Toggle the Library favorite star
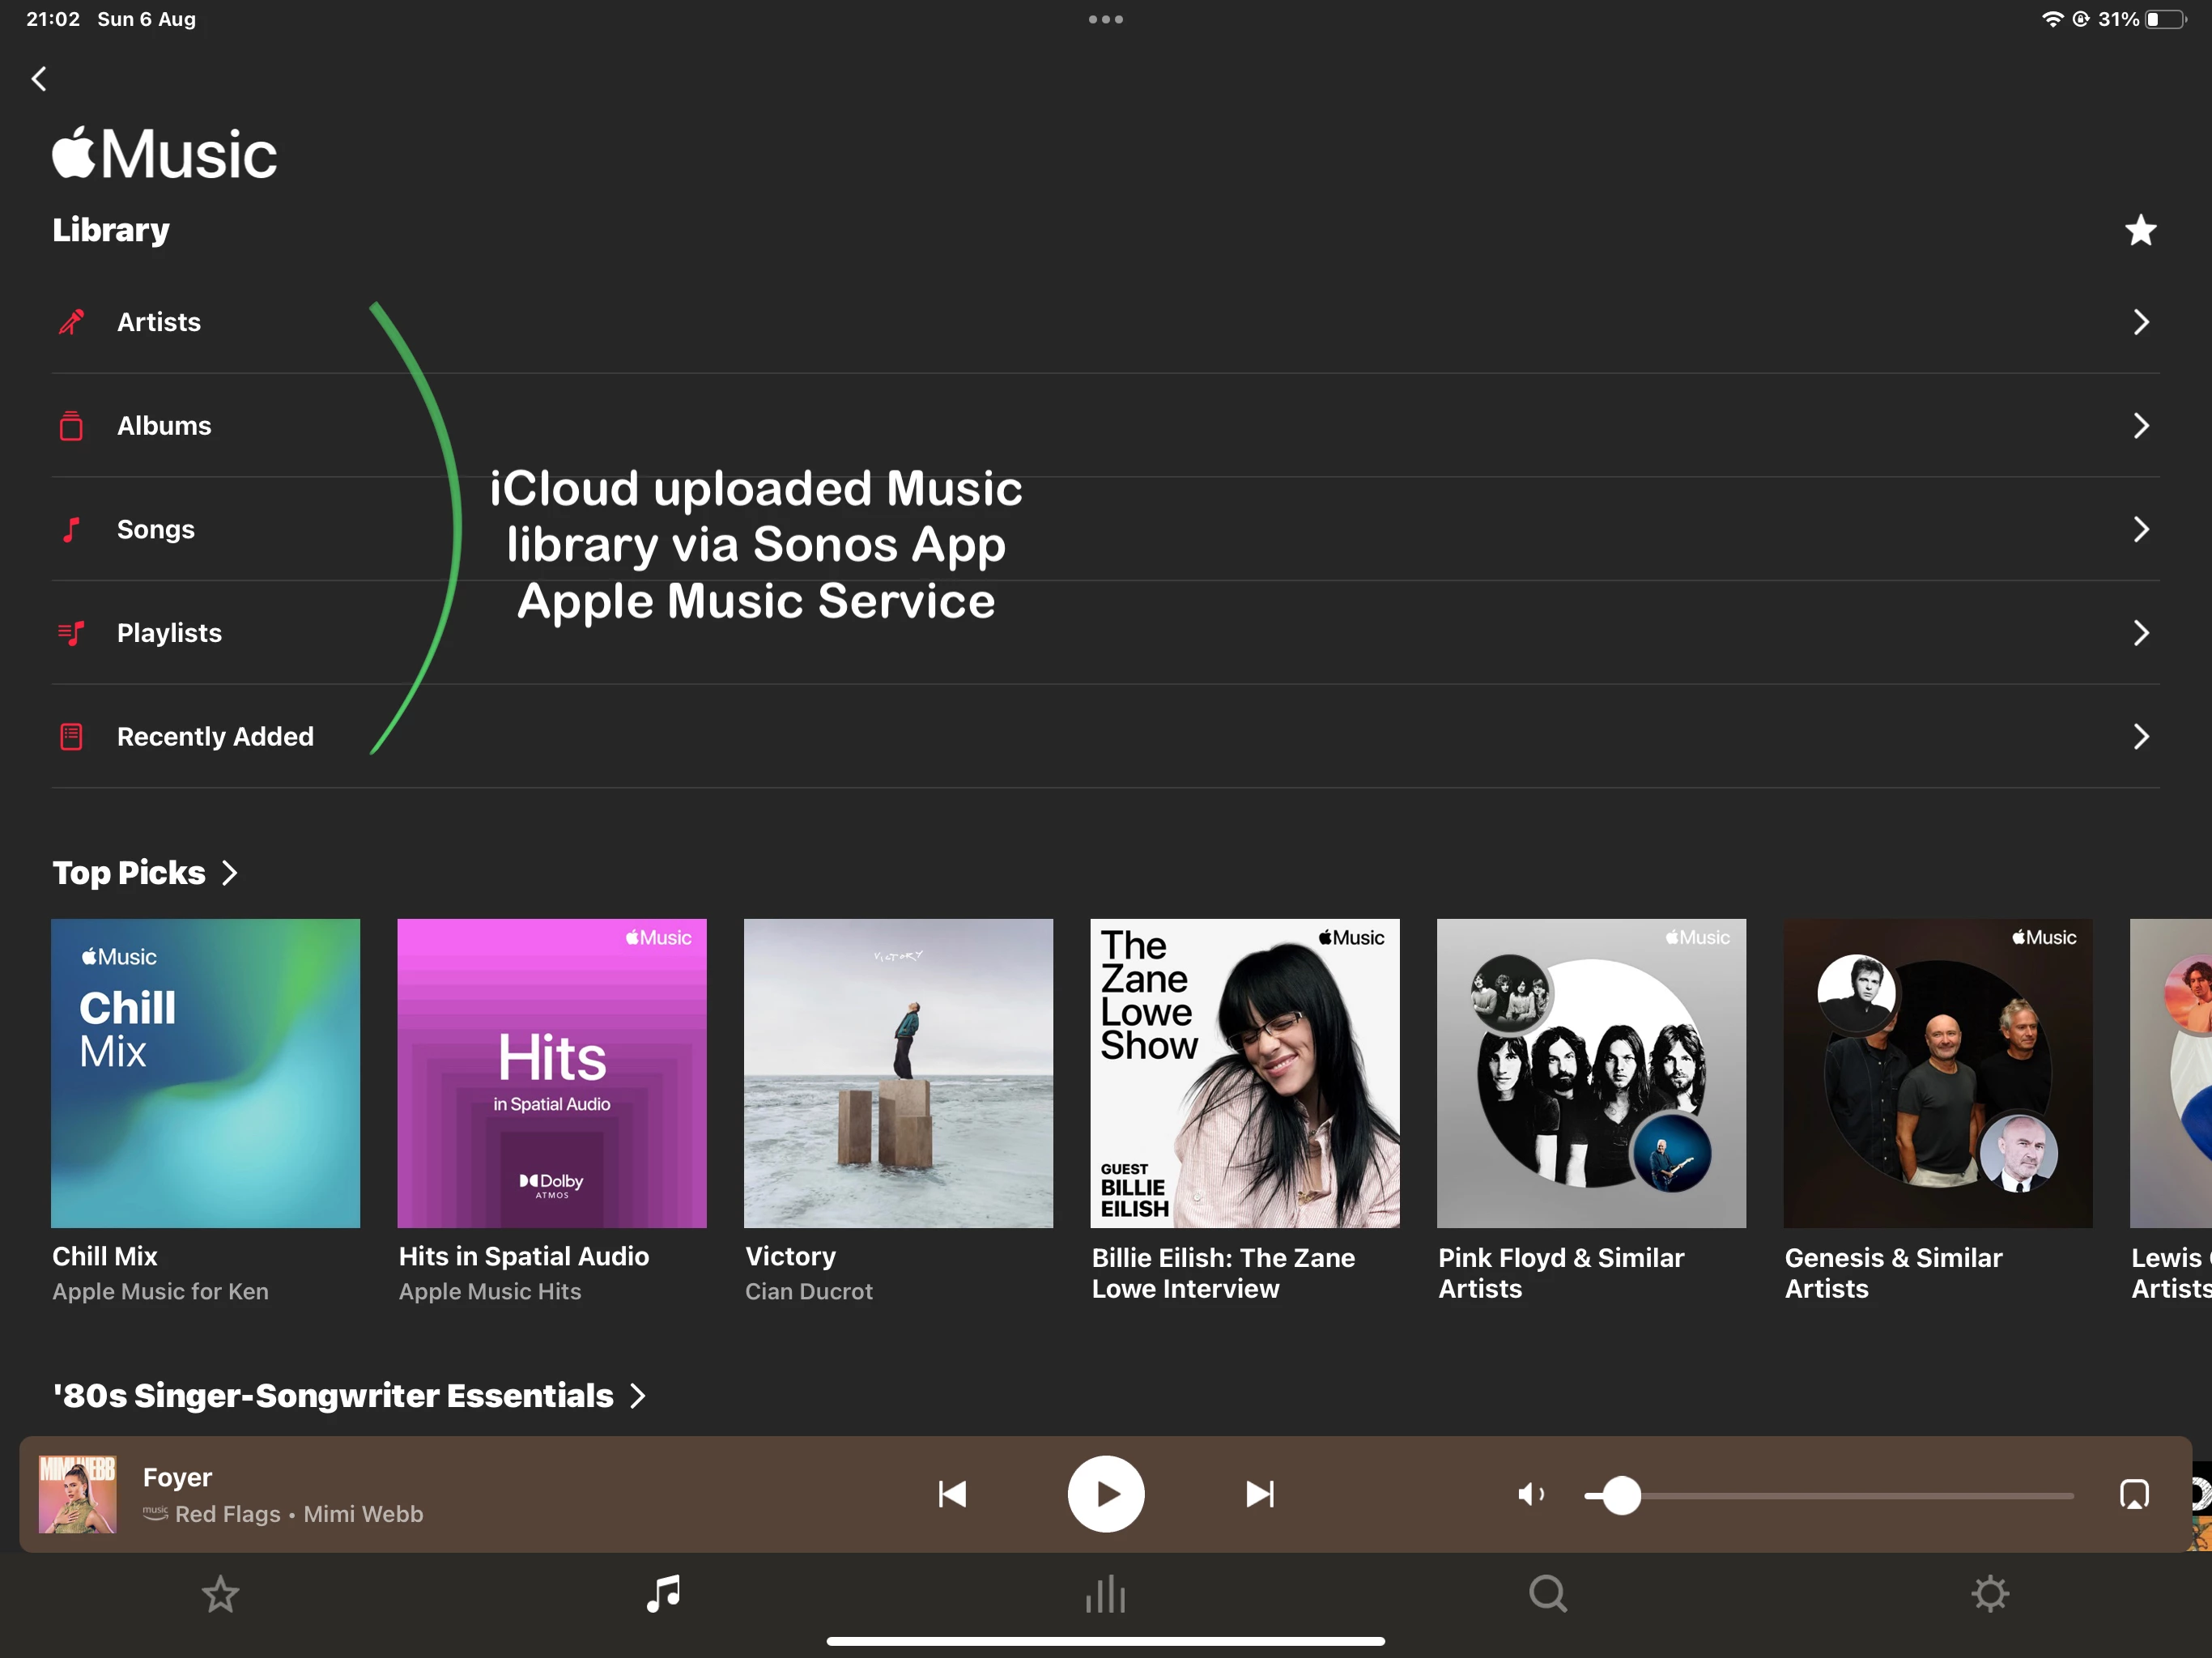2212x1658 pixels. [x=2140, y=231]
